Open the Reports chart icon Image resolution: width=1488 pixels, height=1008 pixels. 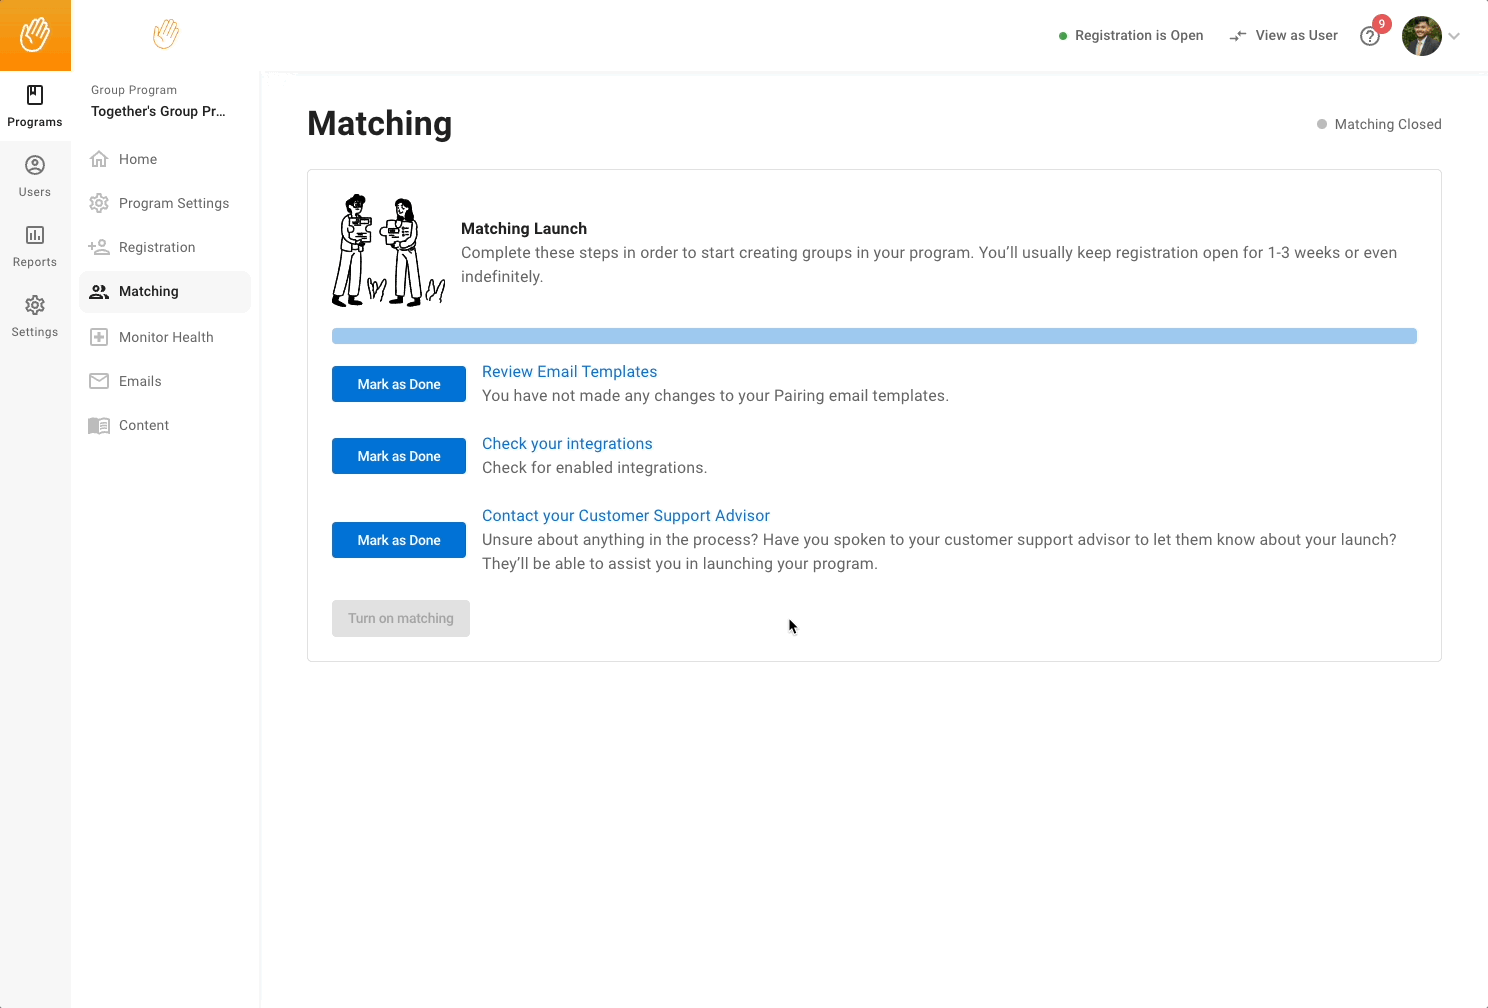coord(35,235)
